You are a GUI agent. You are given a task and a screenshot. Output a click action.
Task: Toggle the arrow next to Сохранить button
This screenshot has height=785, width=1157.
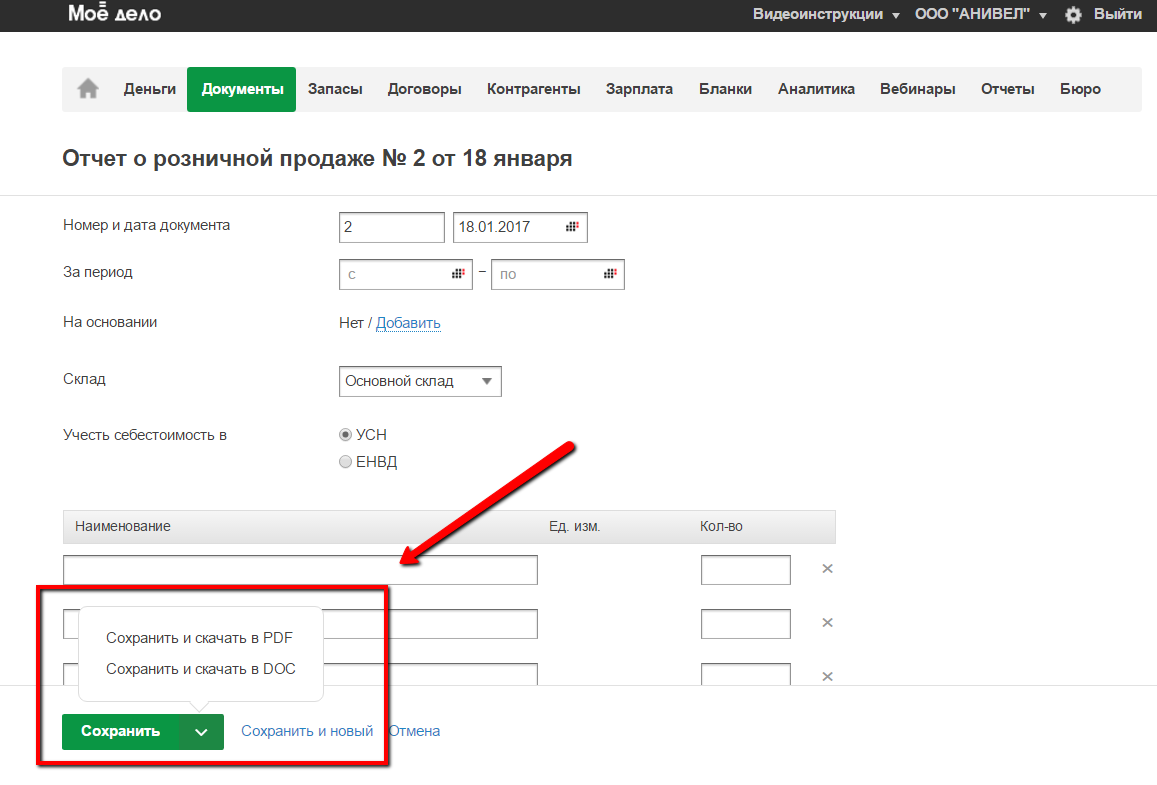(202, 732)
